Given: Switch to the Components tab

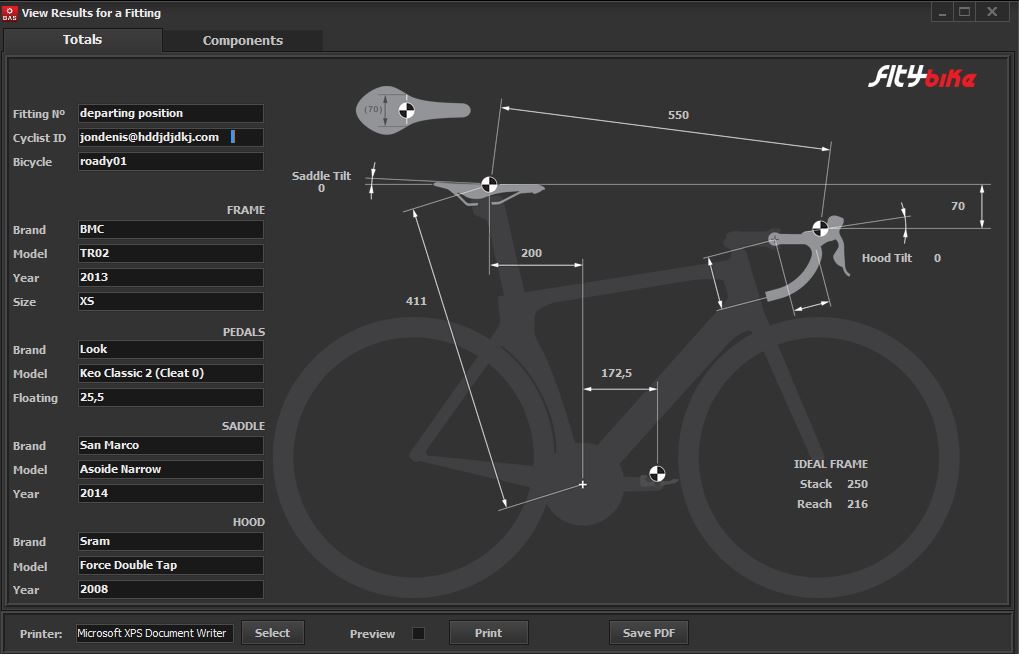Looking at the screenshot, I should (242, 40).
